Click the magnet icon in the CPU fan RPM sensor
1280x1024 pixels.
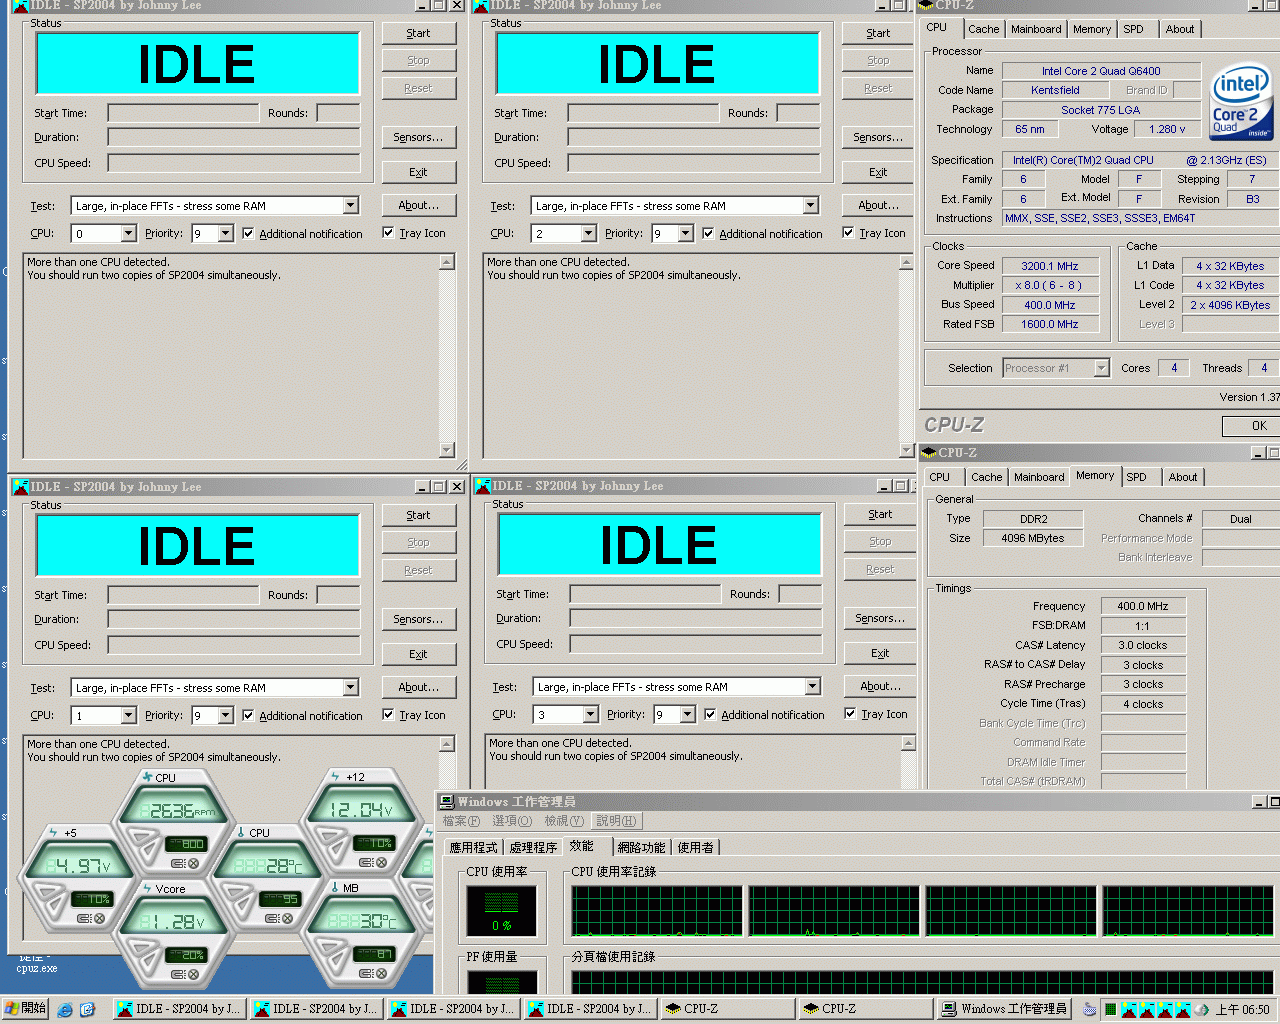pos(178,863)
